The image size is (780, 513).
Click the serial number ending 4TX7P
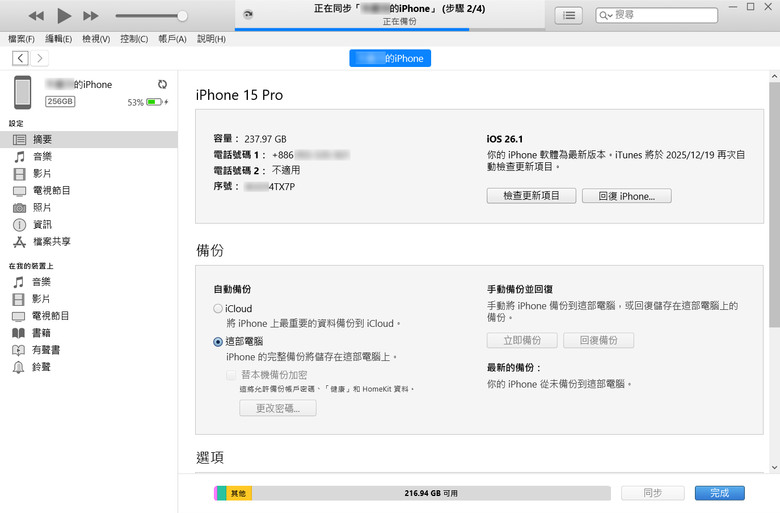(270, 187)
